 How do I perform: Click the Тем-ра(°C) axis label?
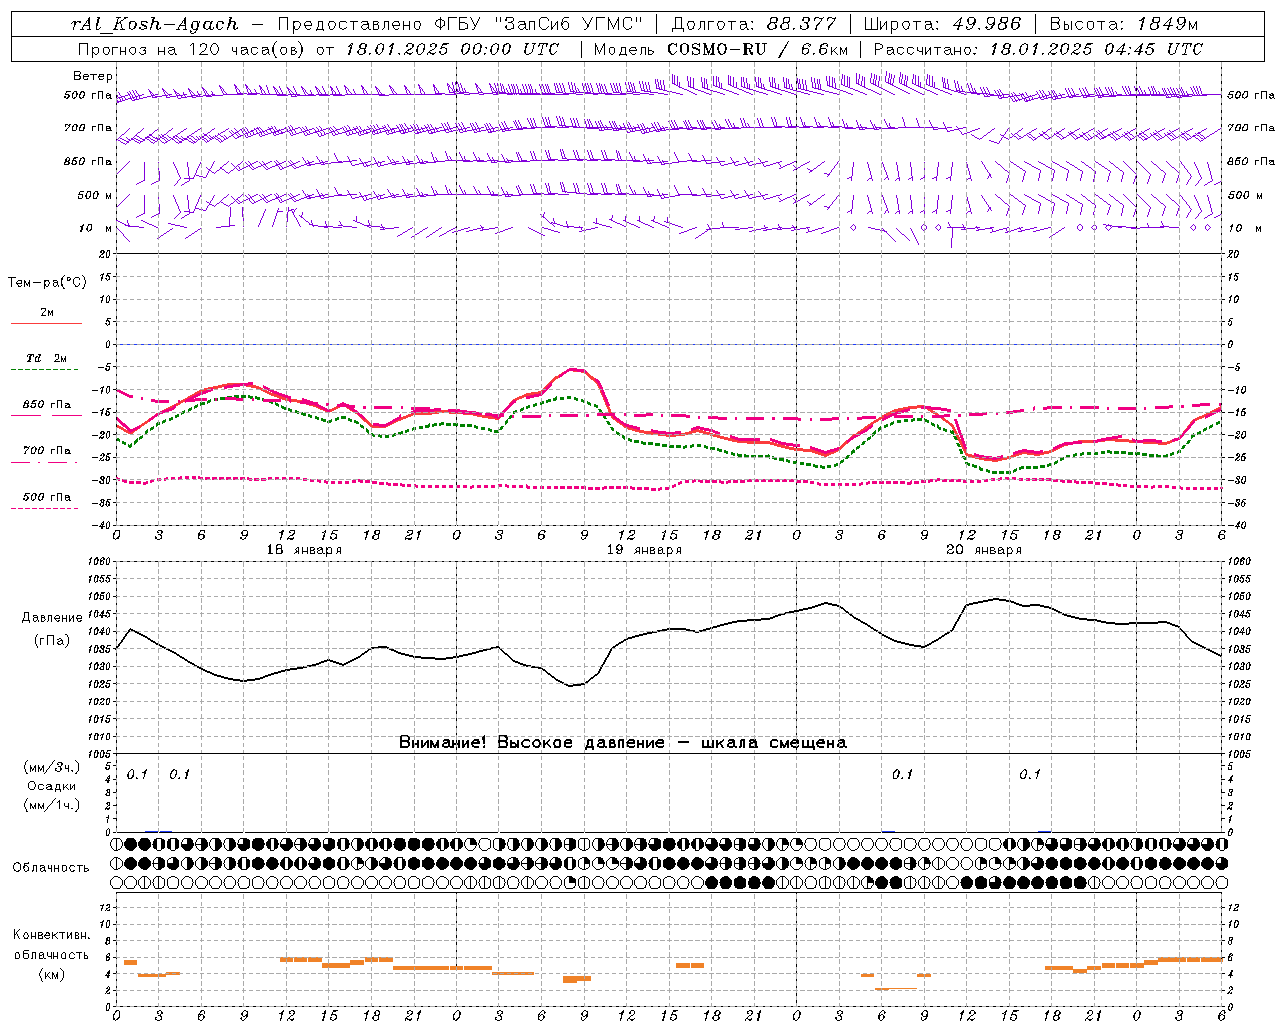47,283
